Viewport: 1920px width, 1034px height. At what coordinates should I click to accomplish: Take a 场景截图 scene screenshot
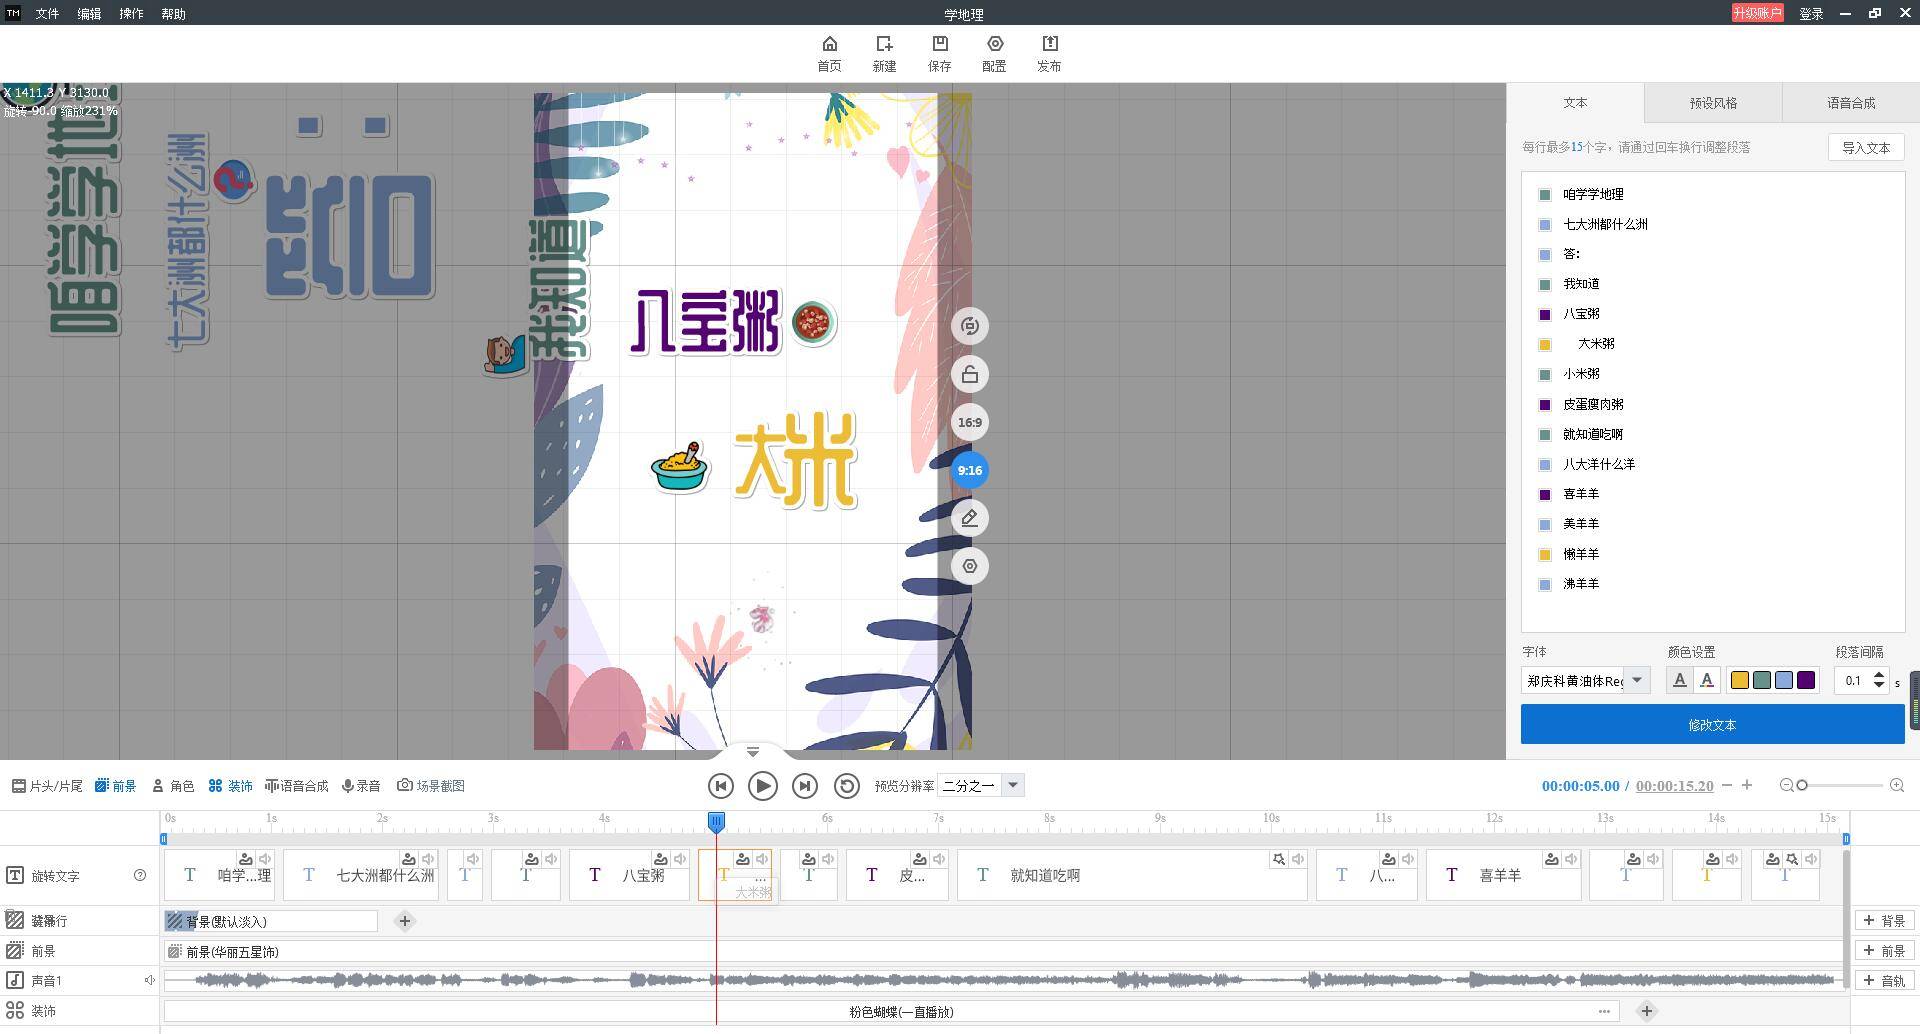[x=431, y=786]
